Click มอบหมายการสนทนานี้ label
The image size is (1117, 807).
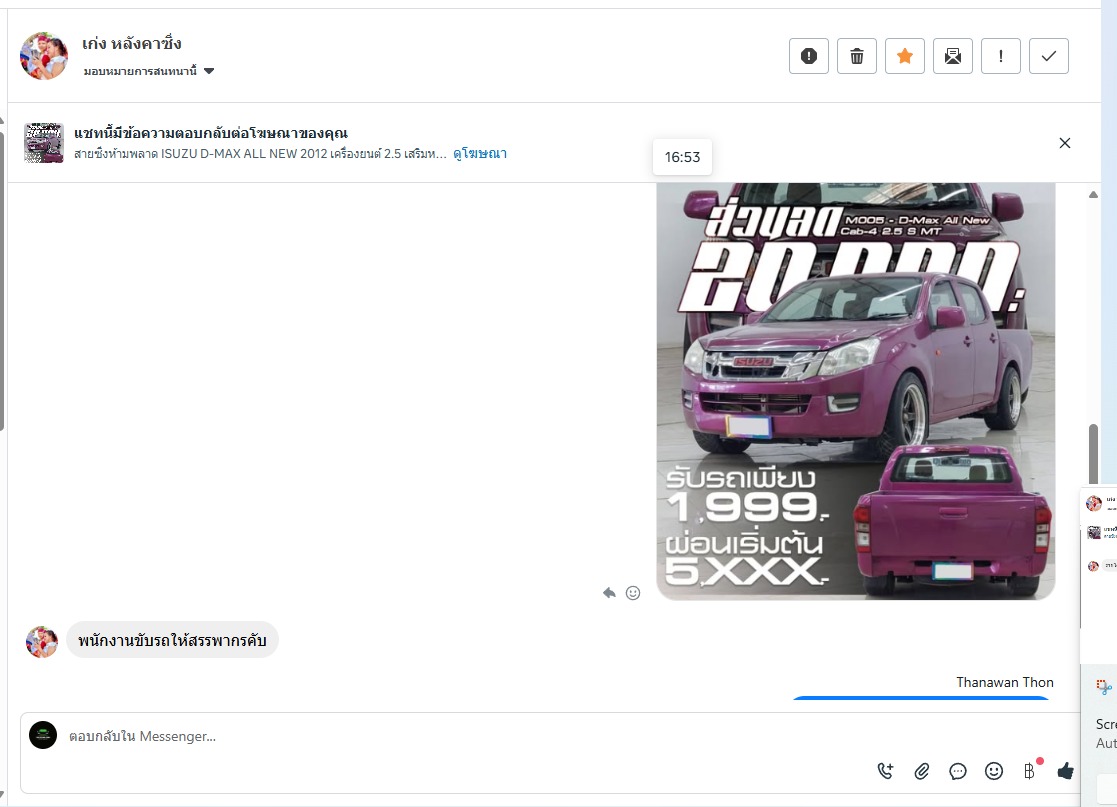tap(140, 71)
